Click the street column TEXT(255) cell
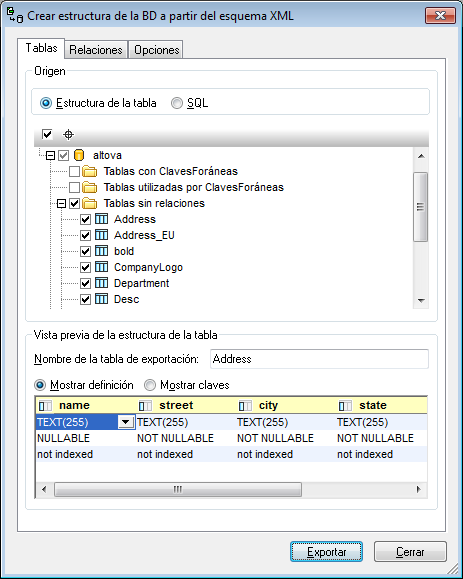The height and width of the screenshot is (579, 463). click(185, 422)
